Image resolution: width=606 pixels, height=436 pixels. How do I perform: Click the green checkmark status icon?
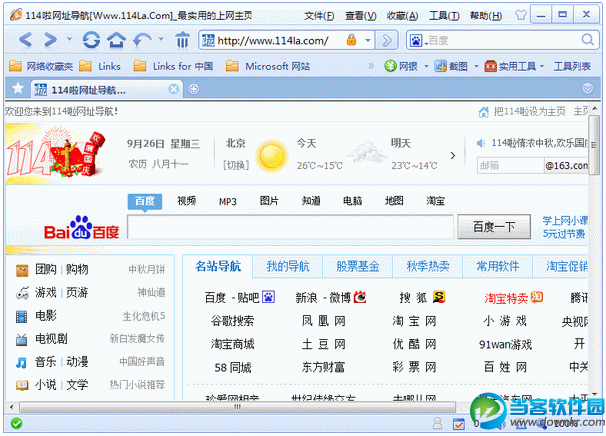point(16,424)
